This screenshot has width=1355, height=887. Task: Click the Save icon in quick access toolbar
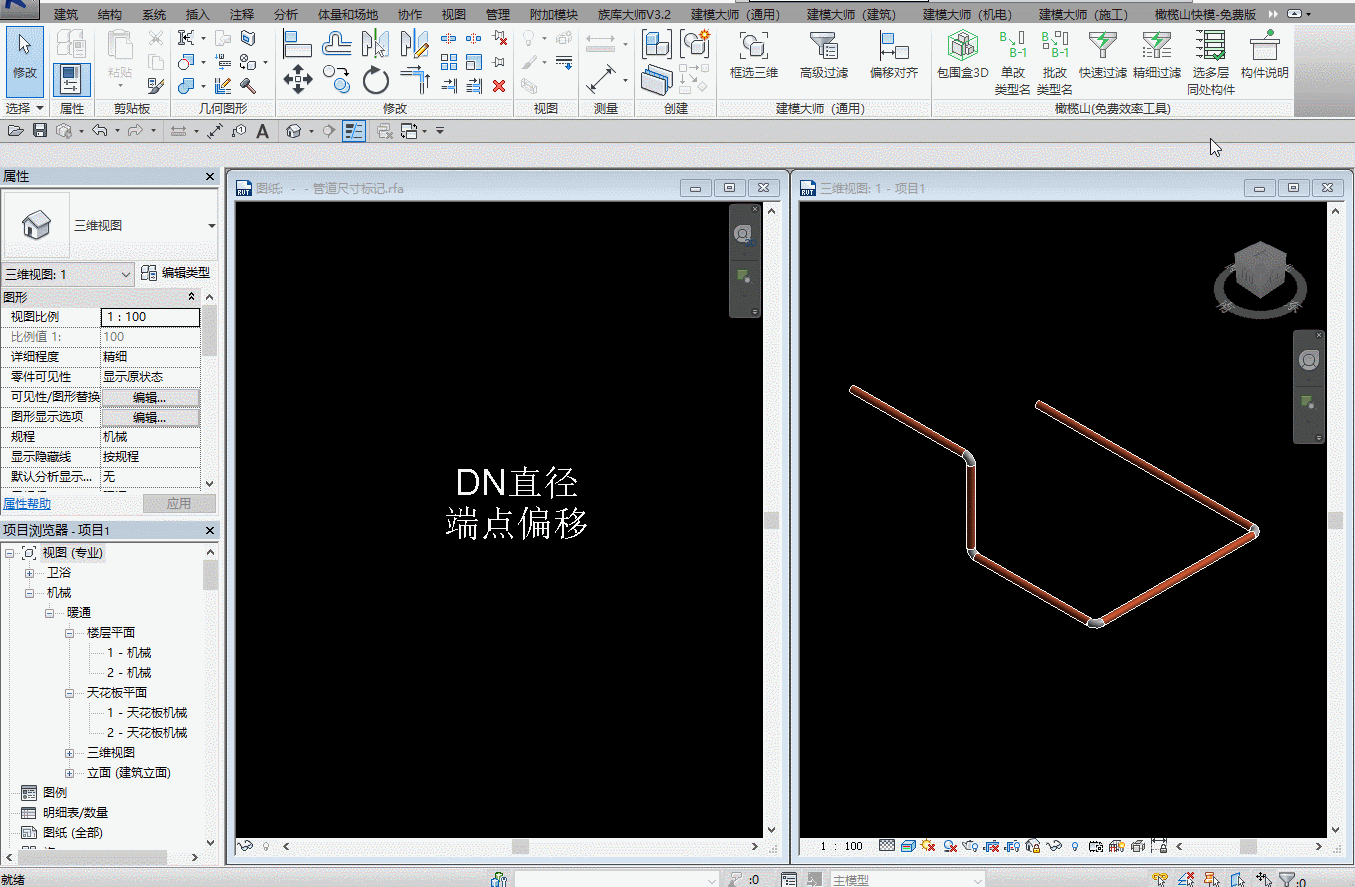[x=40, y=131]
